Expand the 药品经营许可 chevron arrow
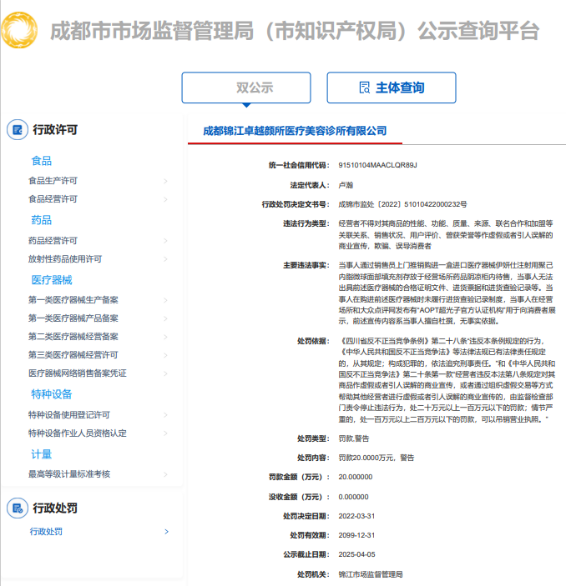The height and width of the screenshot is (586, 566). (x=166, y=241)
